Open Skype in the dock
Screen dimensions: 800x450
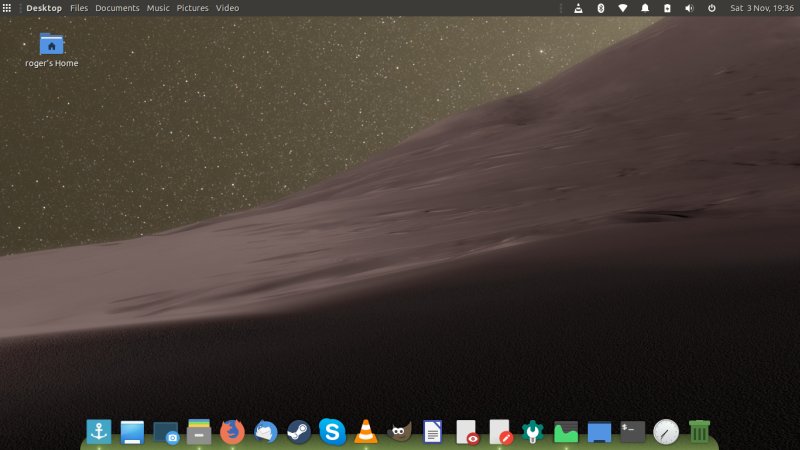click(332, 431)
